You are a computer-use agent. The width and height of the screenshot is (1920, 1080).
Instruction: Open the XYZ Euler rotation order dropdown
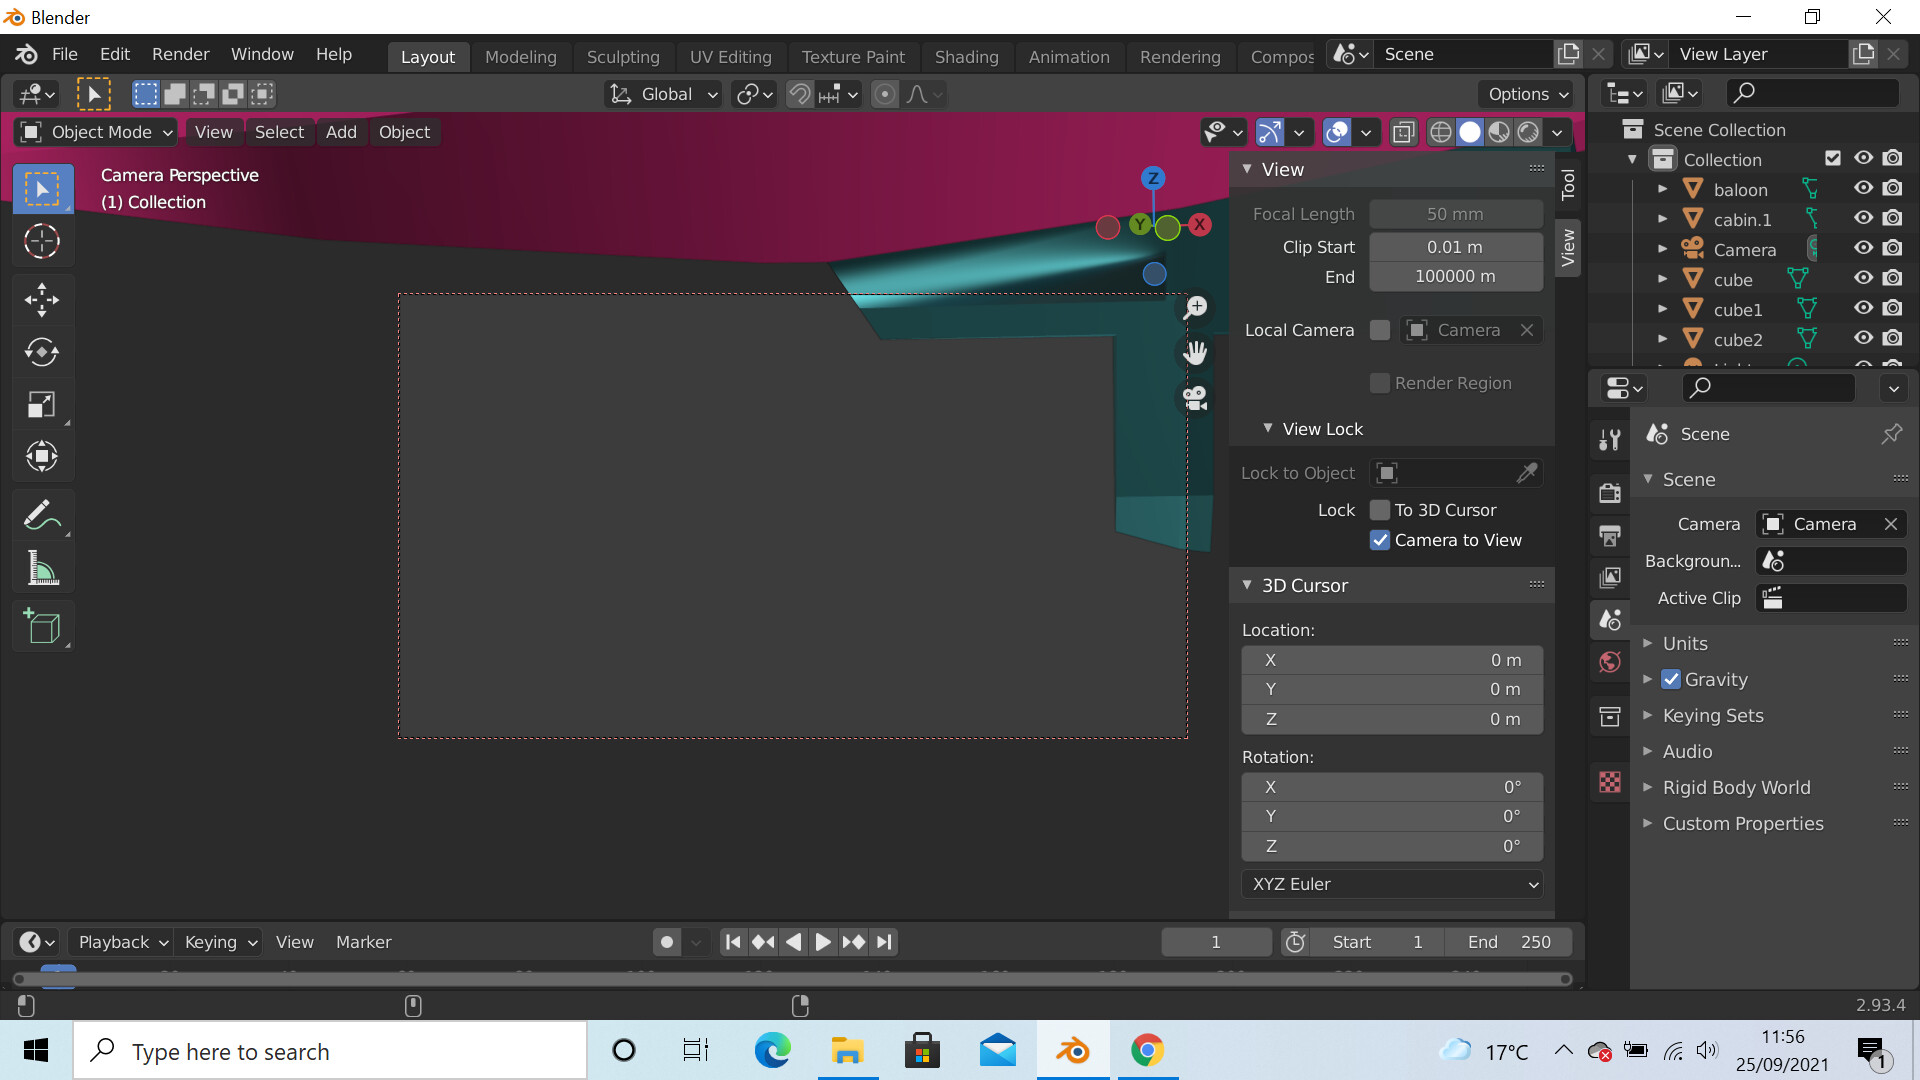point(1391,884)
